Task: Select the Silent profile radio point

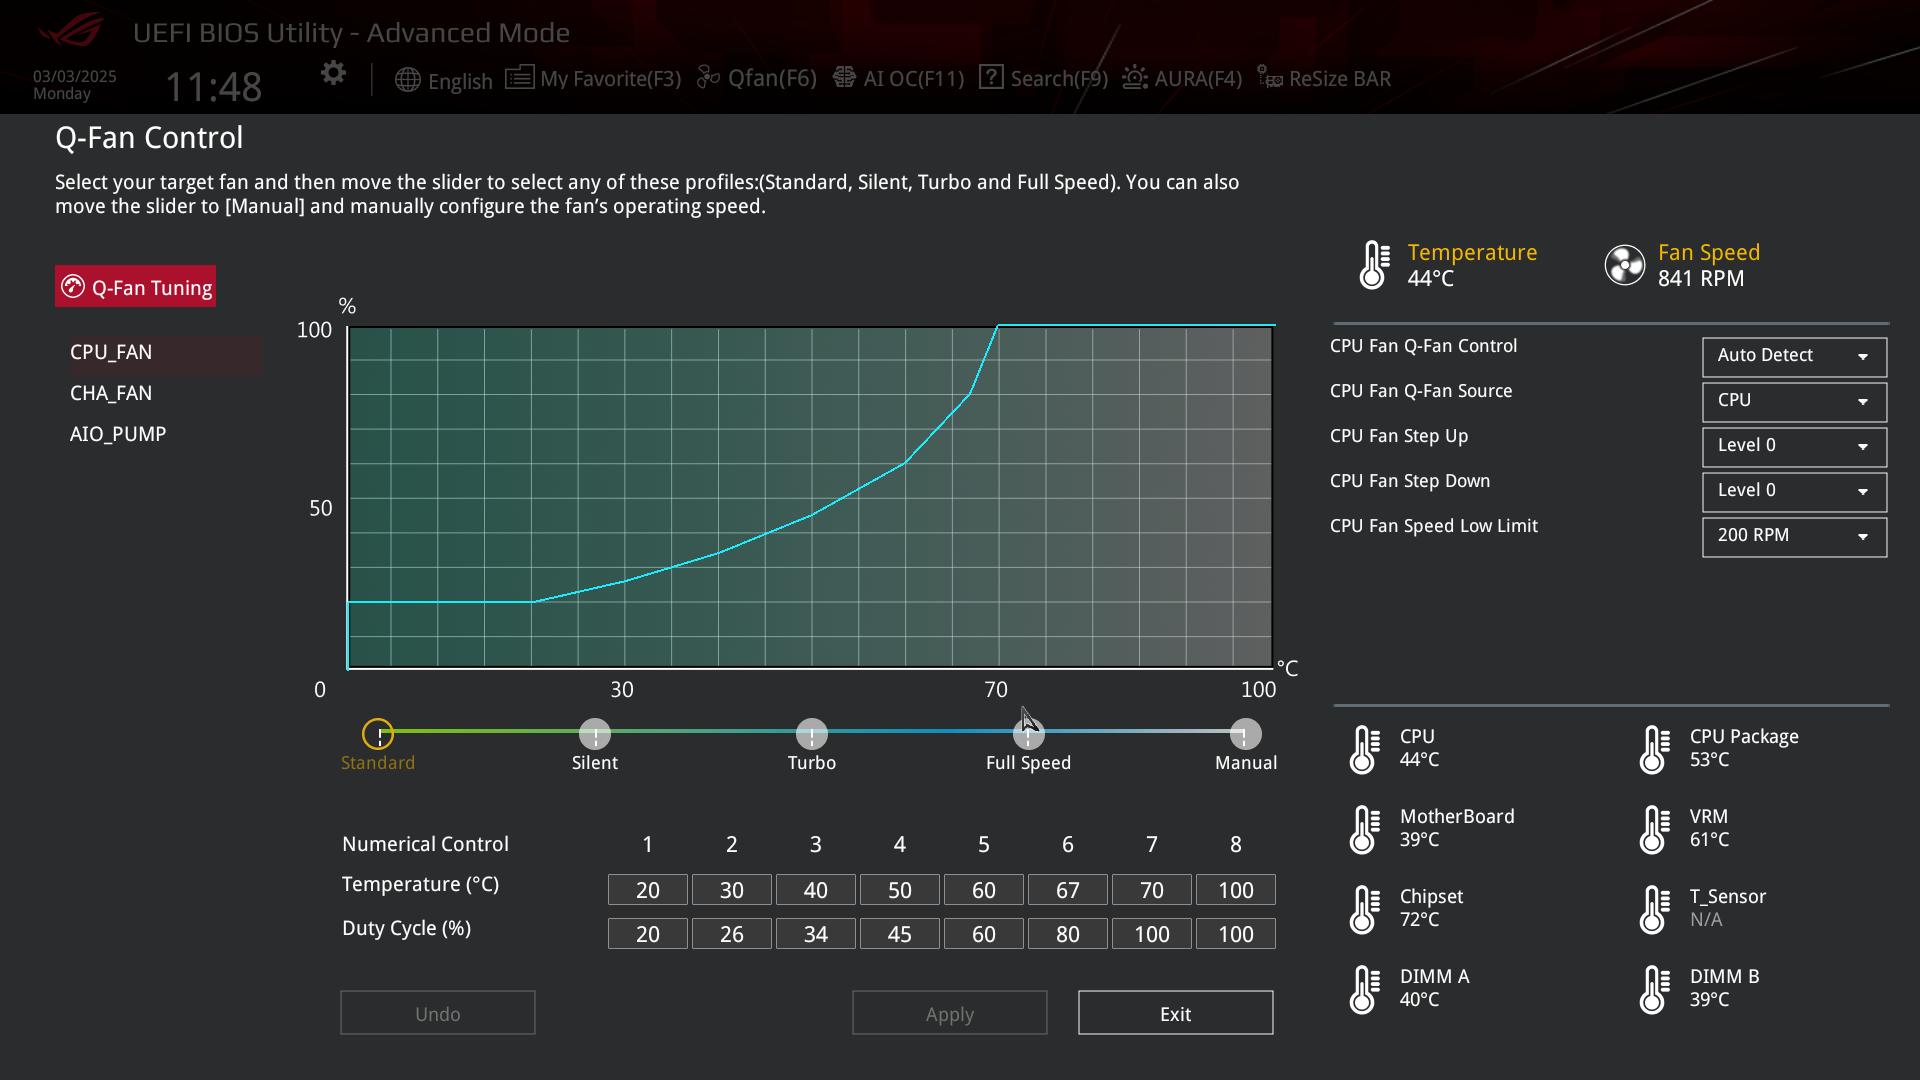Action: [595, 734]
